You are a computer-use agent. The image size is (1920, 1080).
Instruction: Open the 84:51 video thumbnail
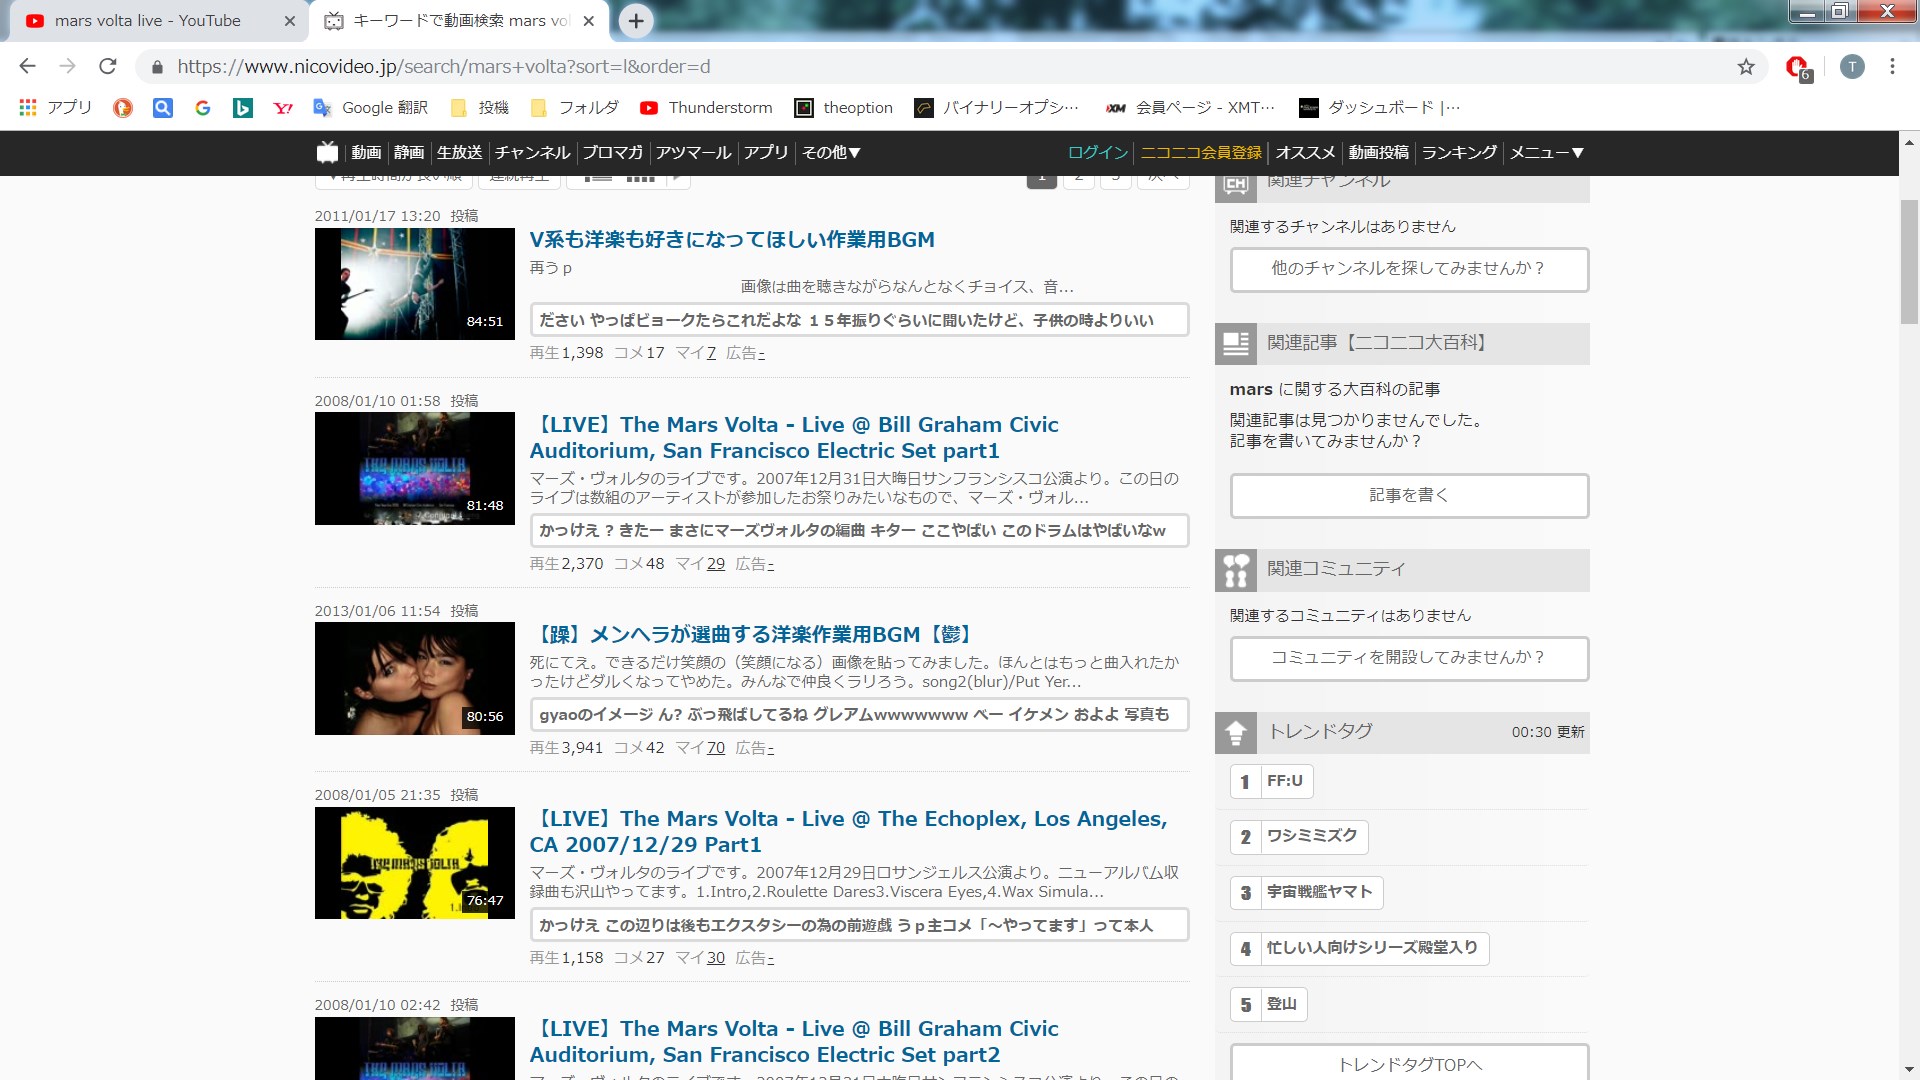pos(415,284)
